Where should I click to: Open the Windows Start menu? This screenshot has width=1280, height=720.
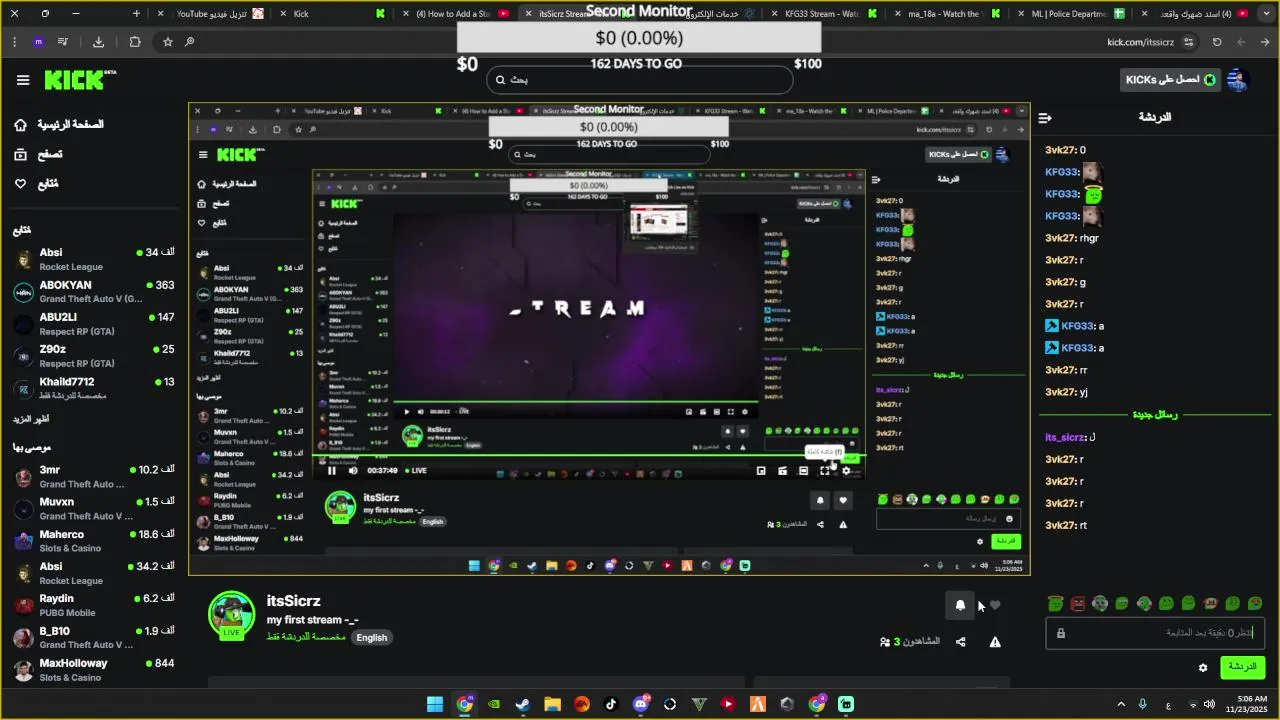coord(435,704)
